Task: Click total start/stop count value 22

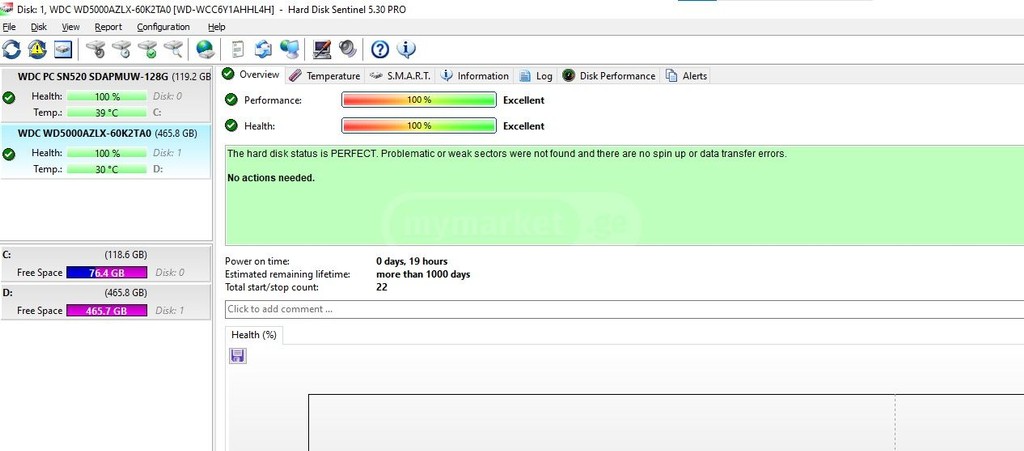Action: [381, 287]
